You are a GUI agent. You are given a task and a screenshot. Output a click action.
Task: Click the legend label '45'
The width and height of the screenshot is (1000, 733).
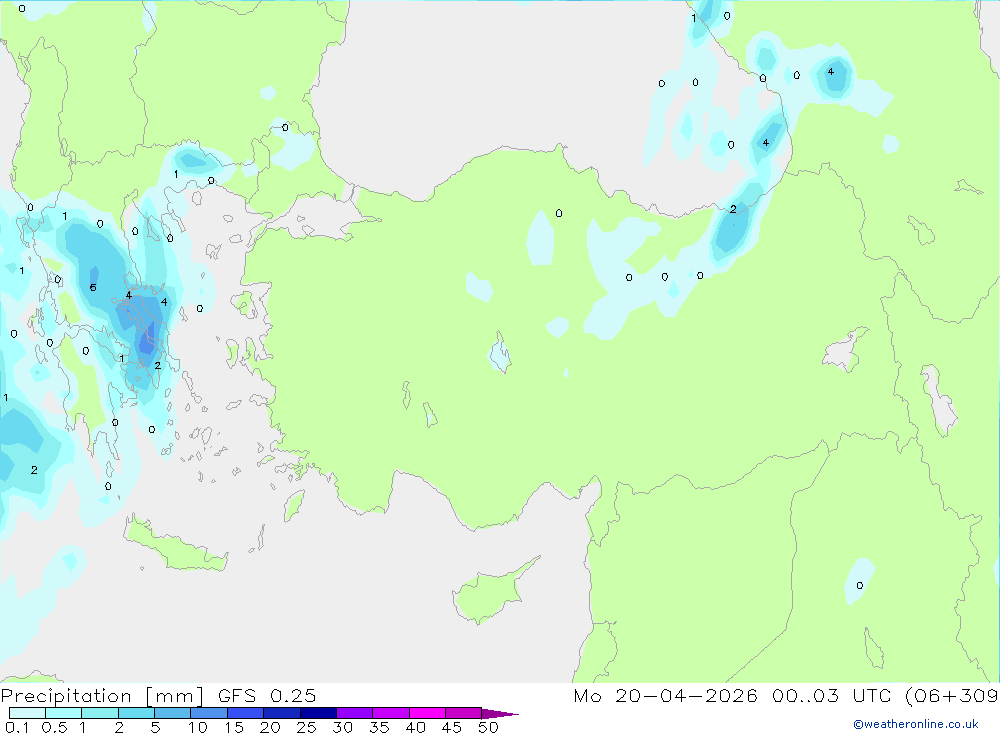[x=452, y=727]
